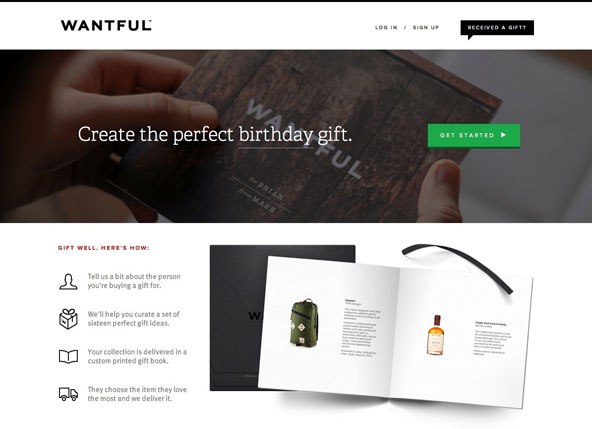Click the hero headline Create the perfect gift
592x429 pixels.
coord(215,134)
